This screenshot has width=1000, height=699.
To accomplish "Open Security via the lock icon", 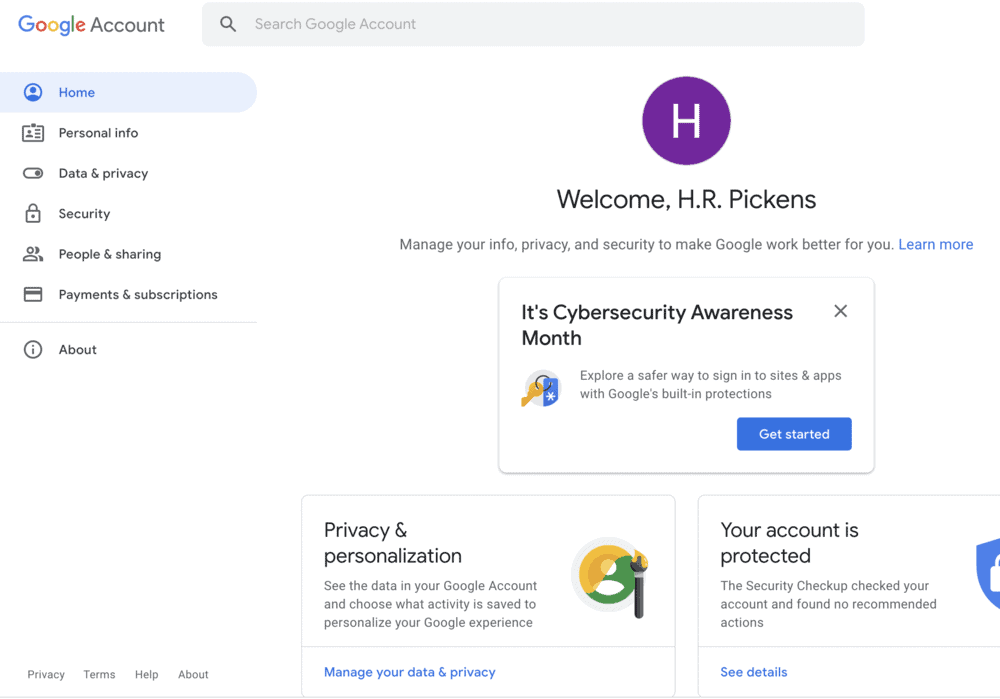I will click(x=33, y=213).
